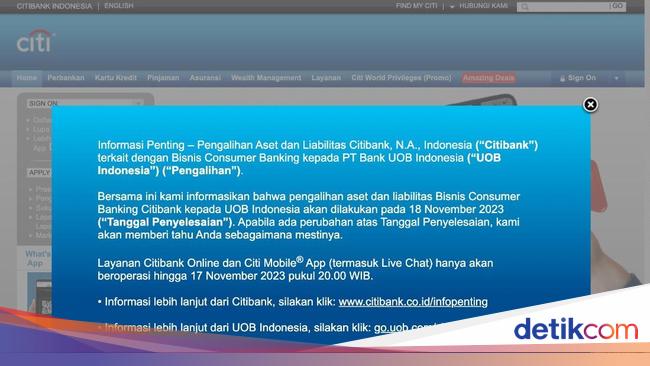Open the Pinjaman menu
Image resolution: width=650 pixels, height=366 pixels.
(163, 78)
